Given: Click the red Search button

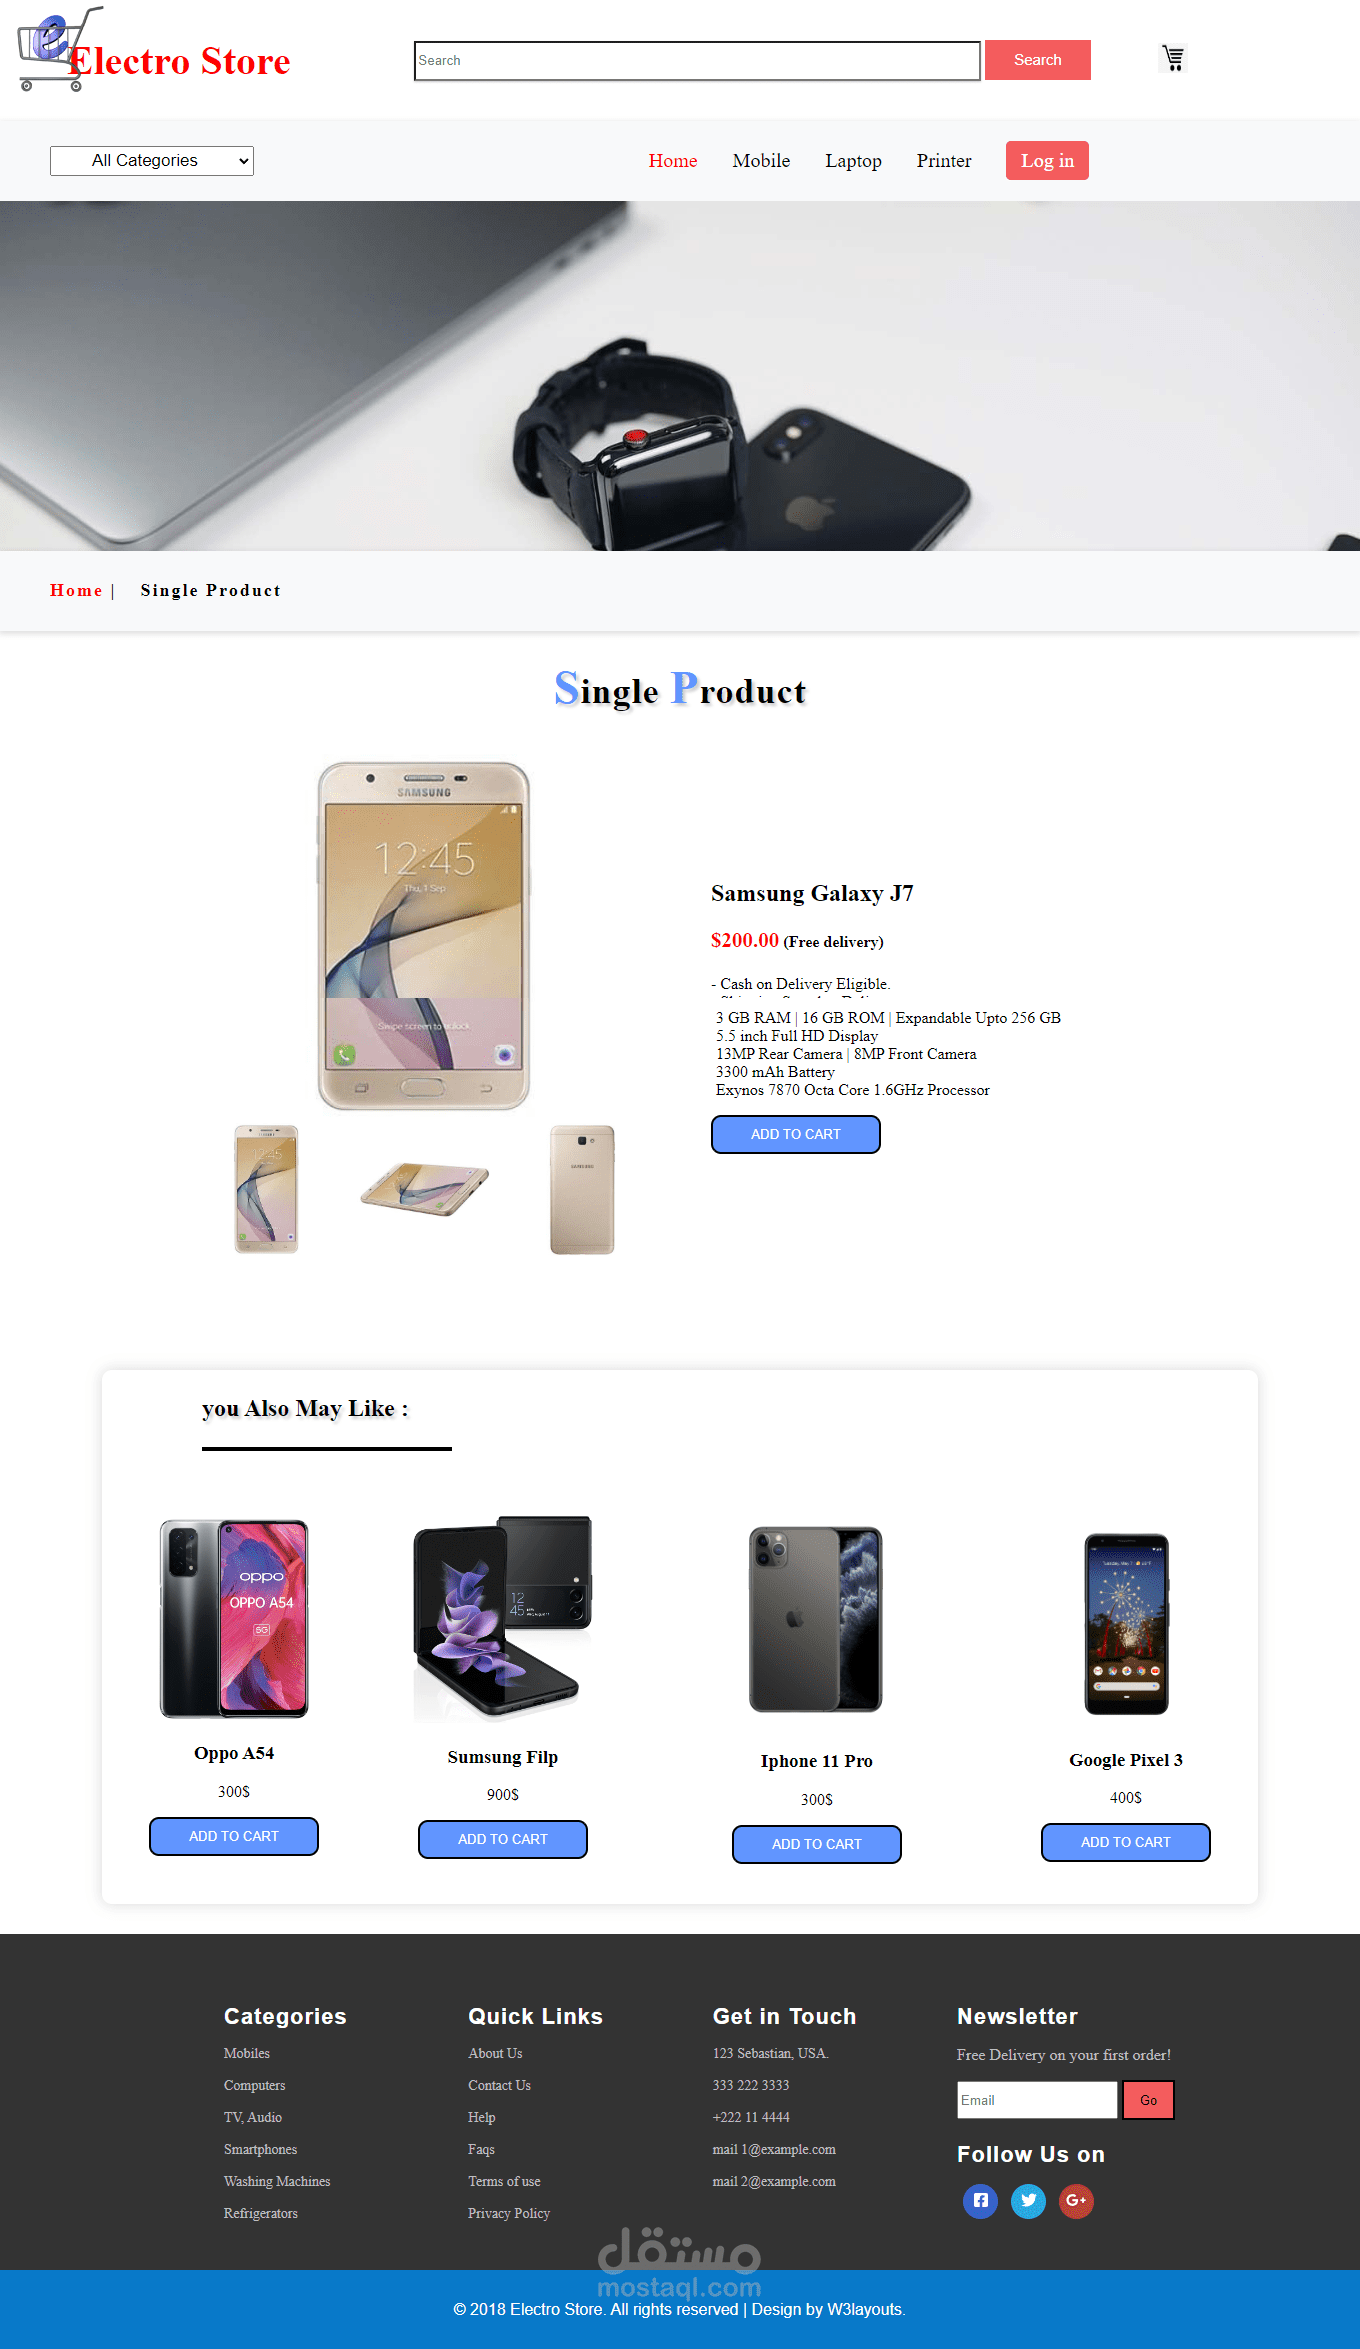Looking at the screenshot, I should [1038, 60].
